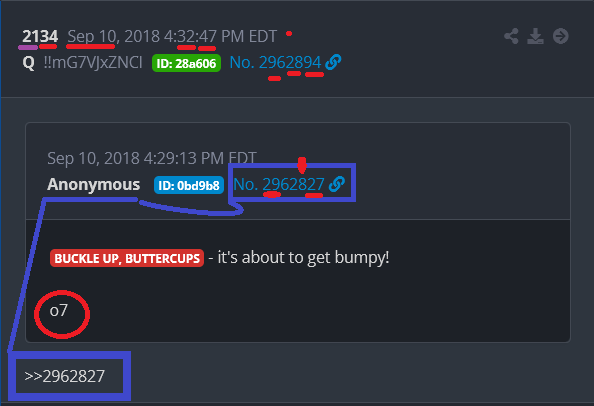Image resolution: width=594 pixels, height=406 pixels.
Task: Click the chain-link icon beside No. 2962827
Action: 337,184
